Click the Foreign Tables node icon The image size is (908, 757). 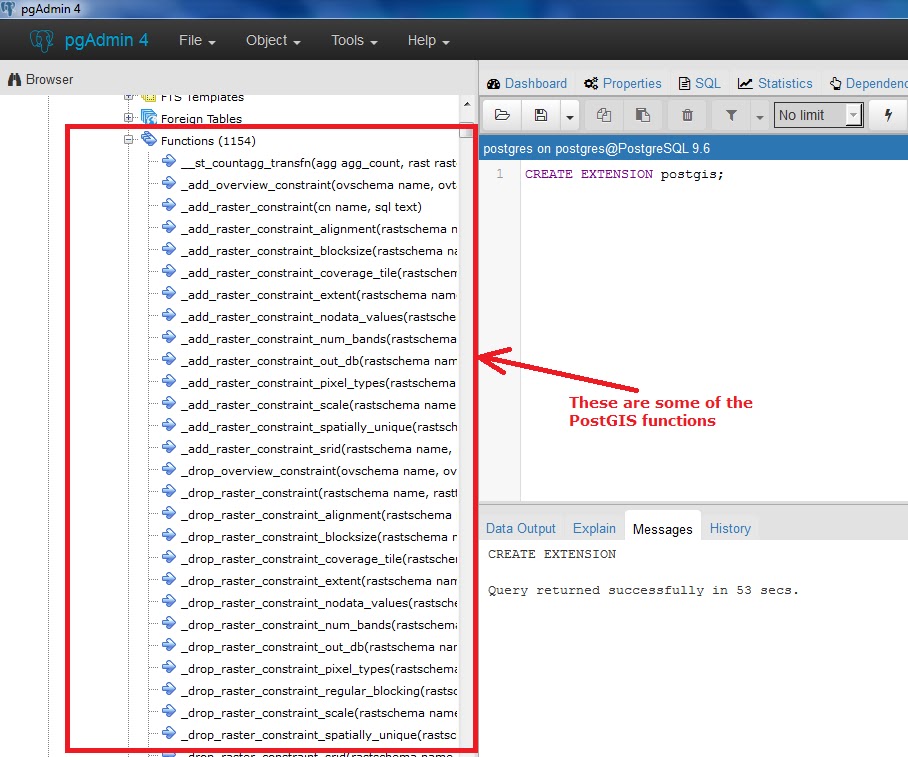click(149, 117)
